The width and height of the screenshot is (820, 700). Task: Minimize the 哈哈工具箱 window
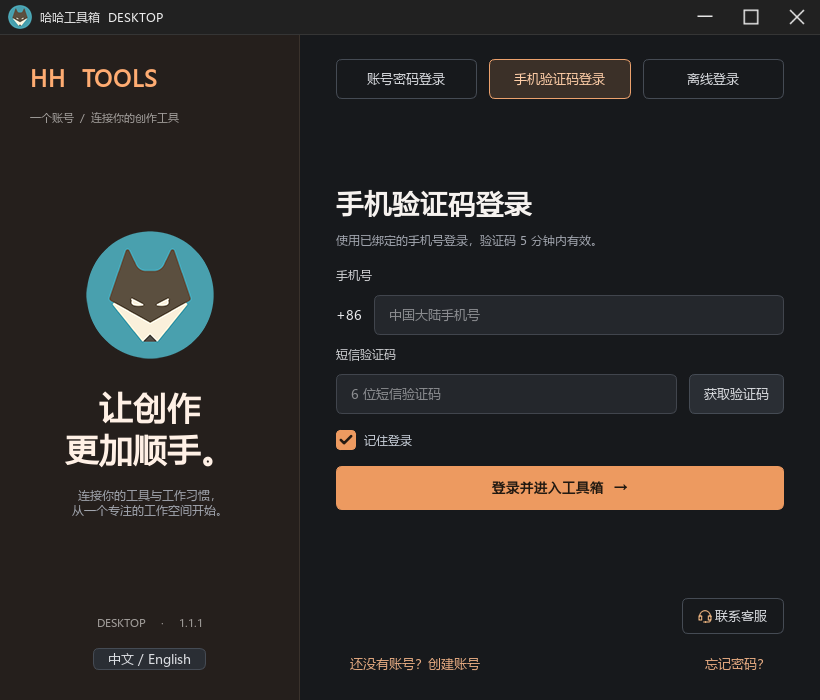[705, 17]
